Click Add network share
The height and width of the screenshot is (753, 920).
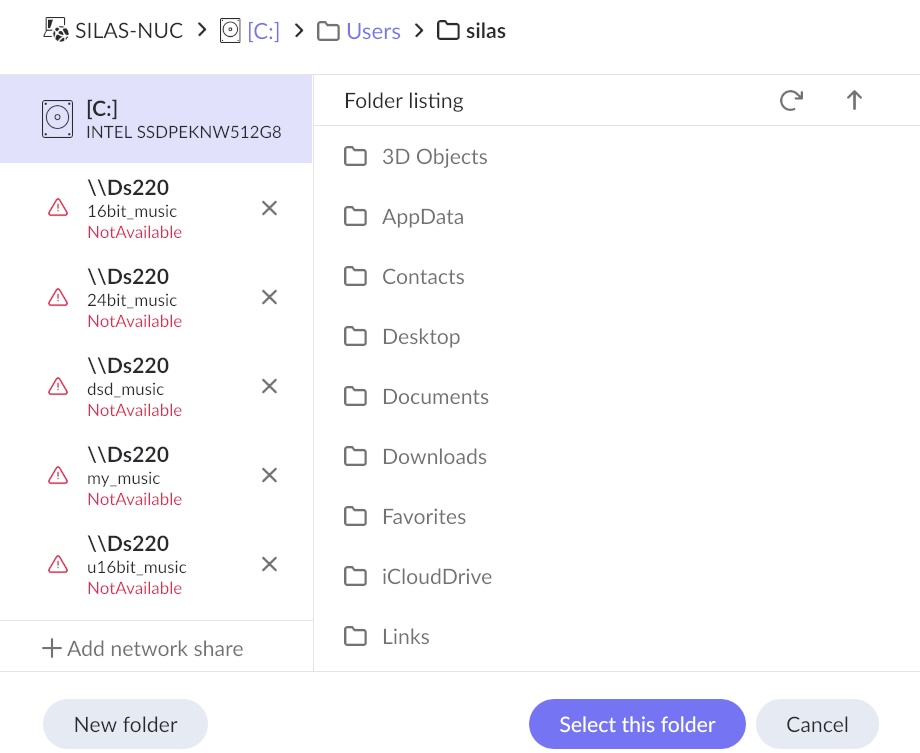tap(143, 649)
